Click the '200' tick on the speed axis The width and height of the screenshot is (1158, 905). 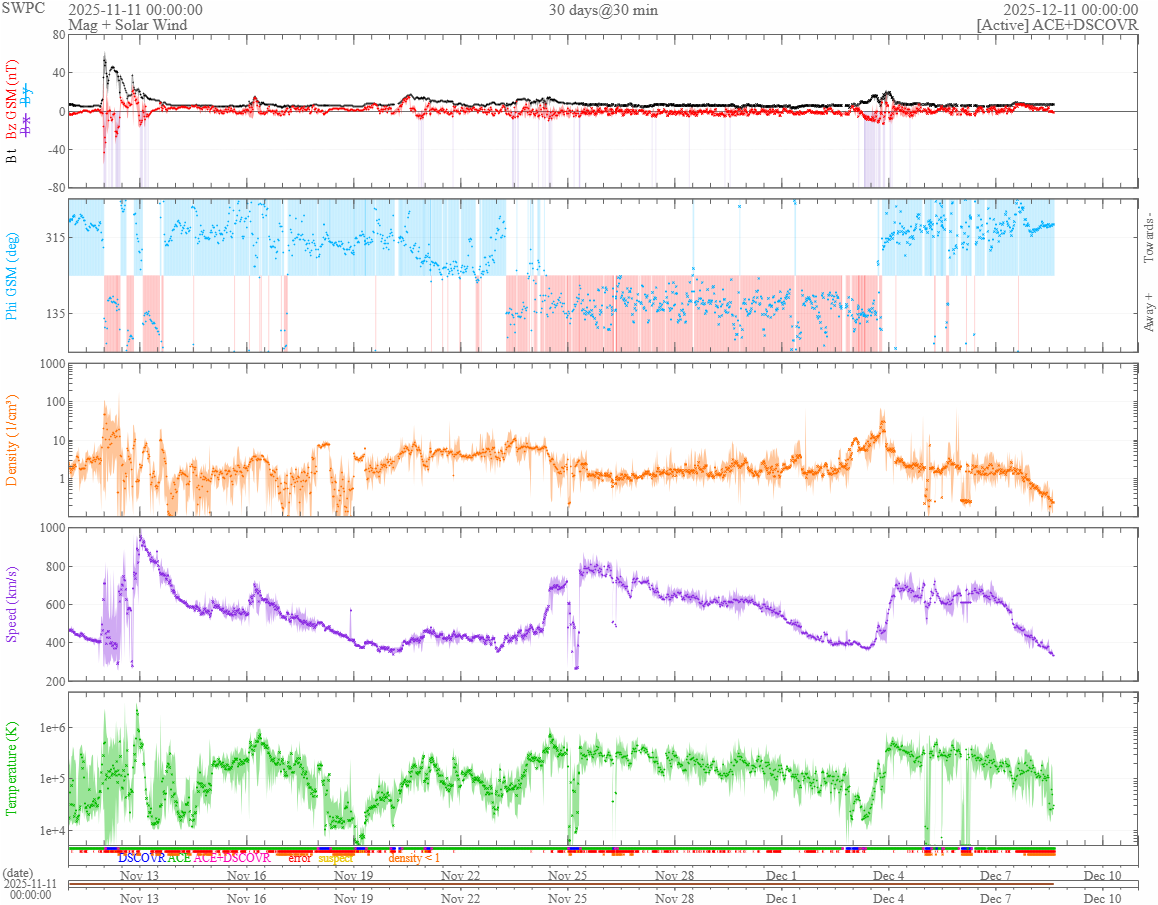(x=55, y=682)
